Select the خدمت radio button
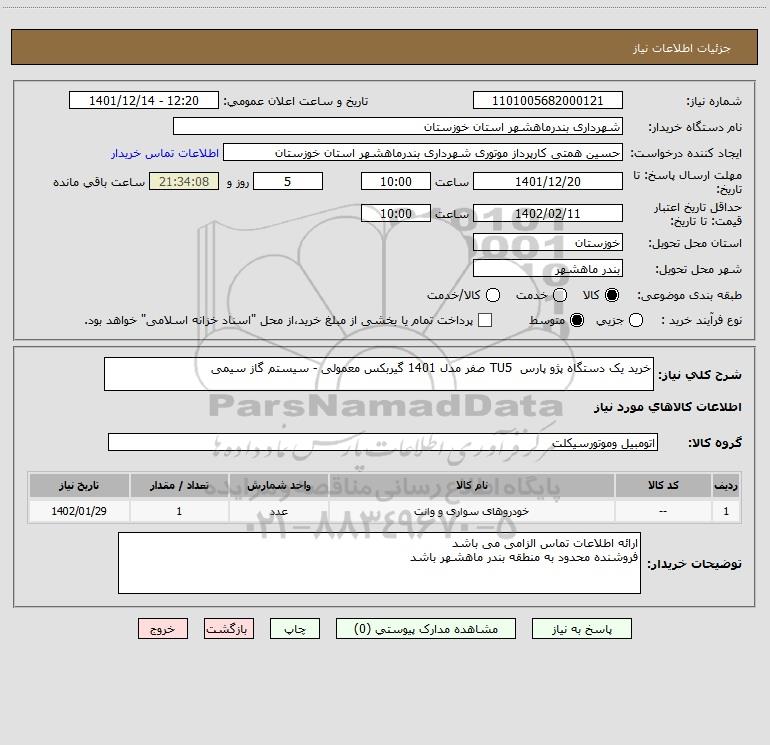 (560, 295)
